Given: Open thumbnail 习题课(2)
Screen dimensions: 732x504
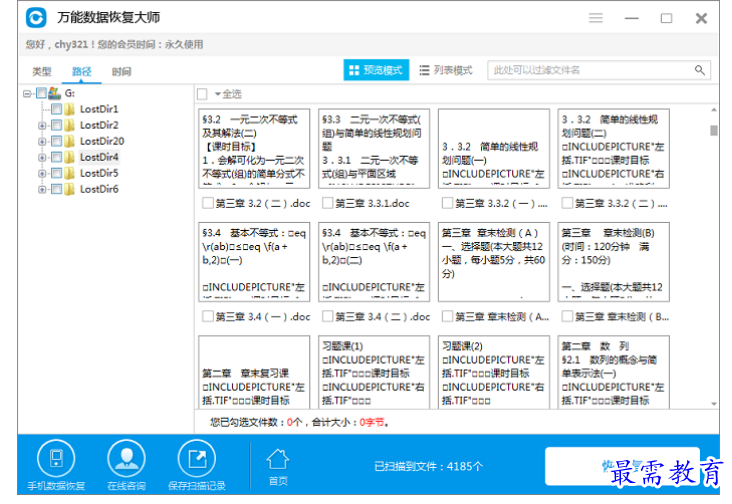Looking at the screenshot, I should point(493,372).
